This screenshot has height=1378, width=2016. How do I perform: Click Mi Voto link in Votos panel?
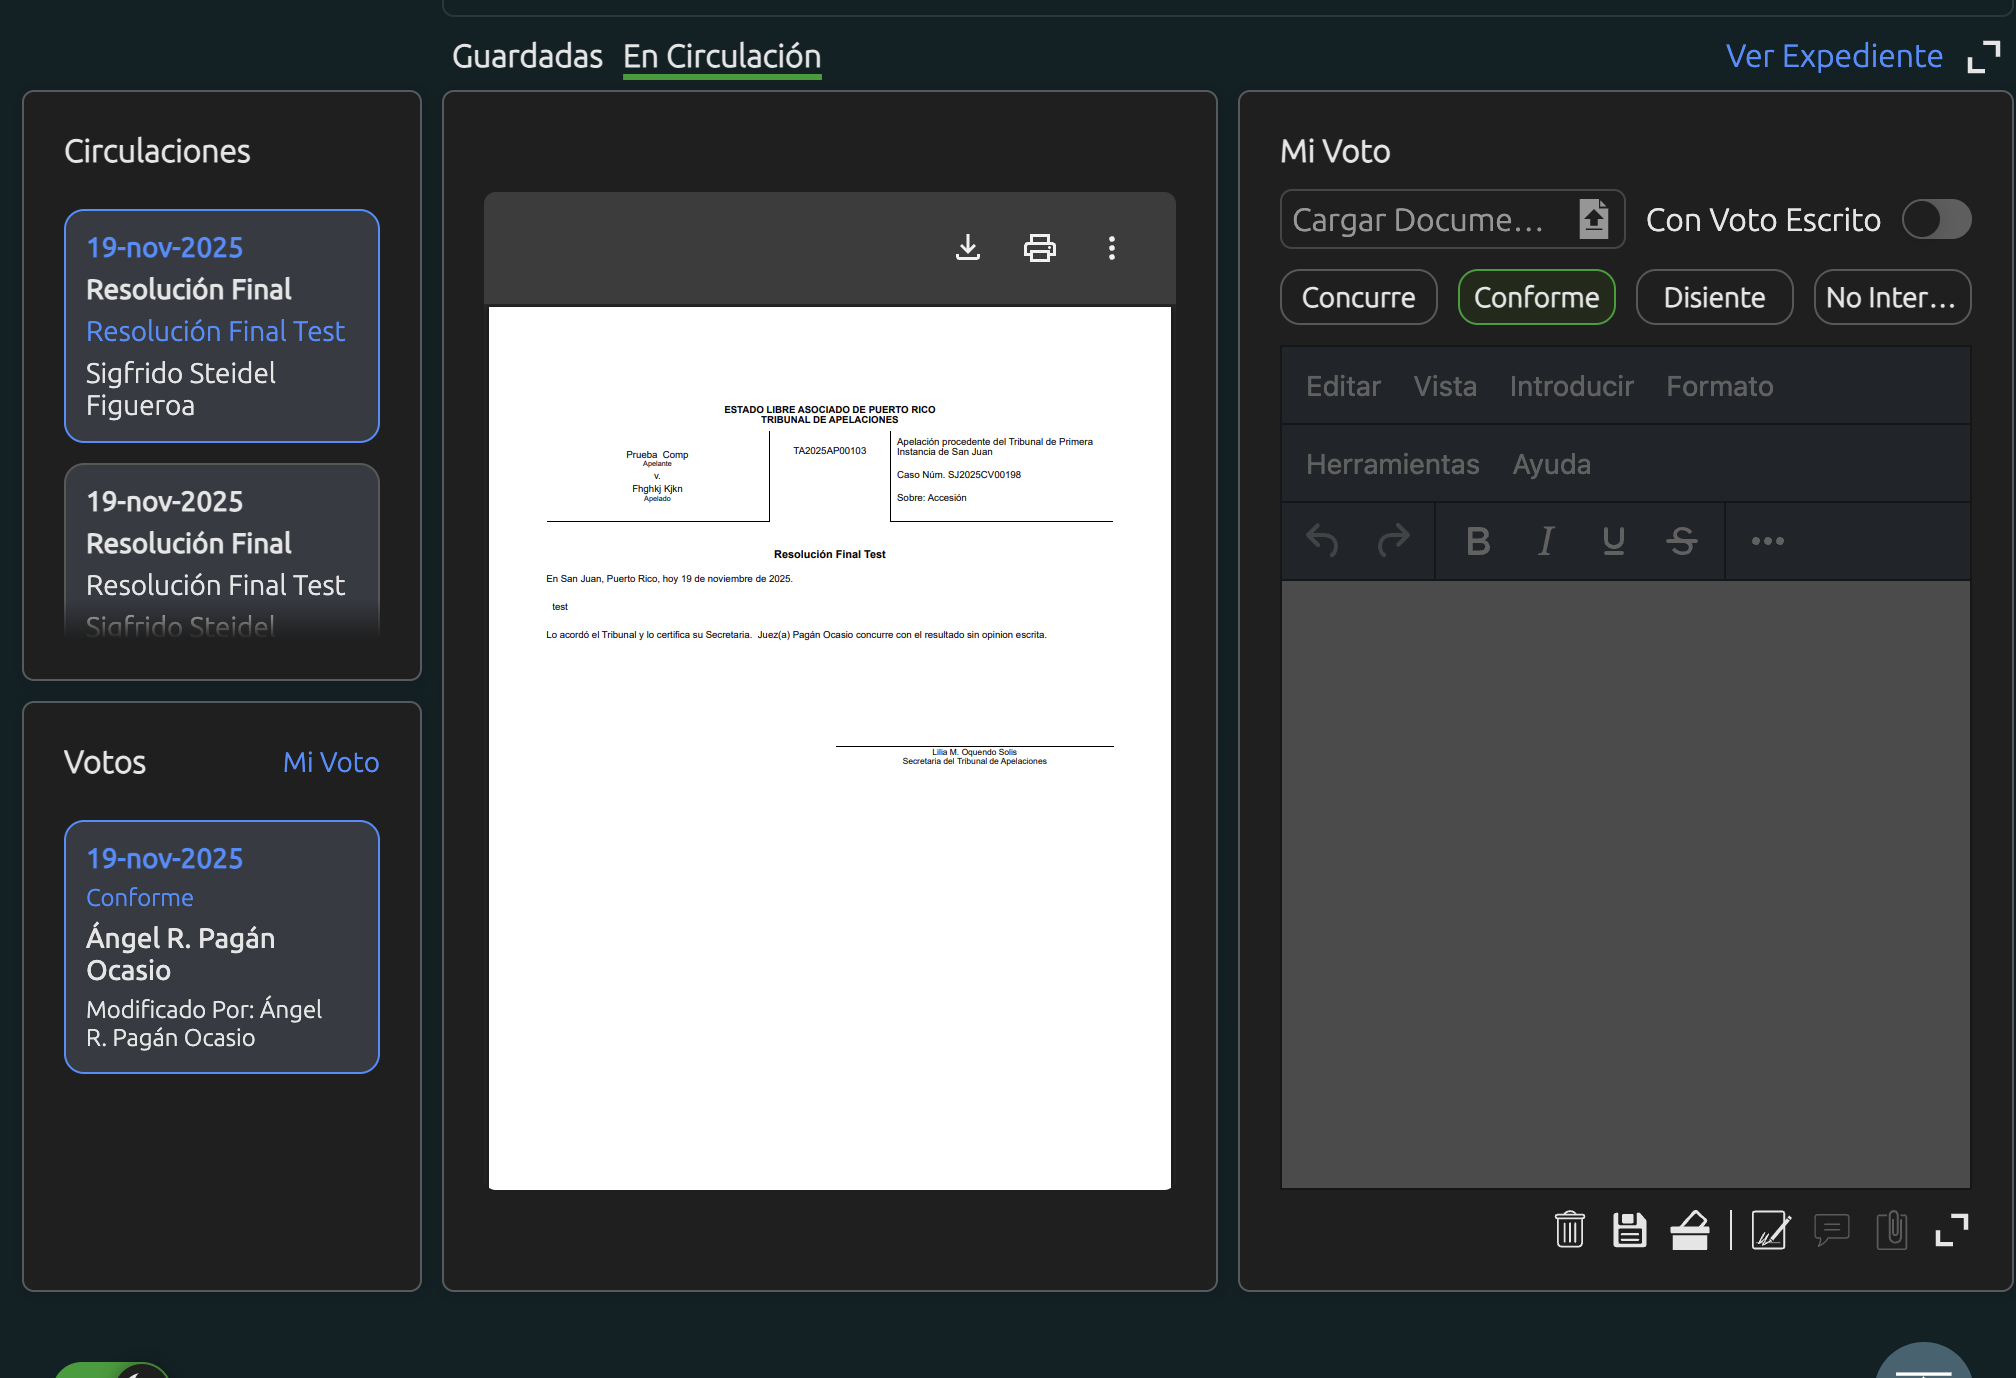point(330,762)
